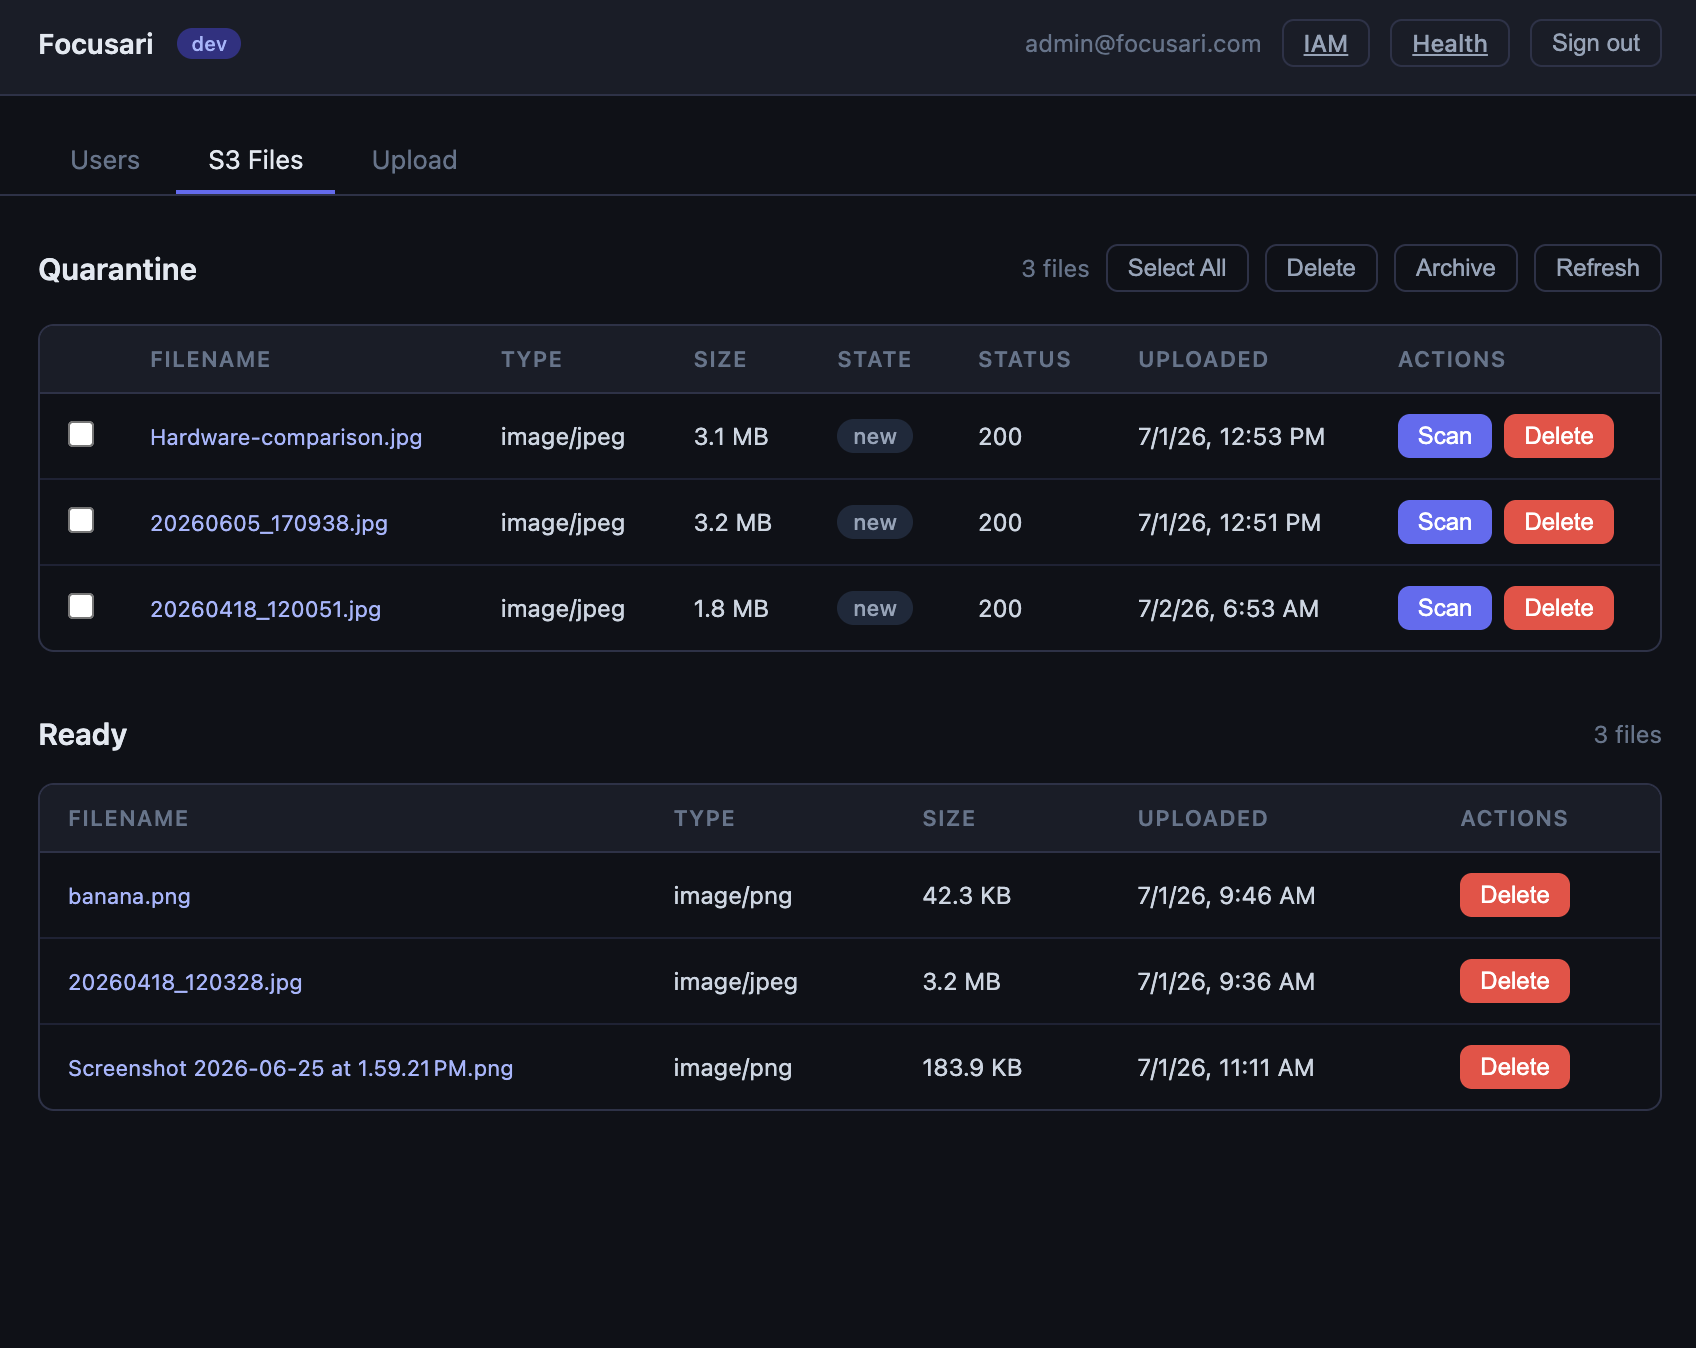1696x1348 pixels.
Task: Scan Hardware-comparison.jpg
Action: (x=1444, y=436)
